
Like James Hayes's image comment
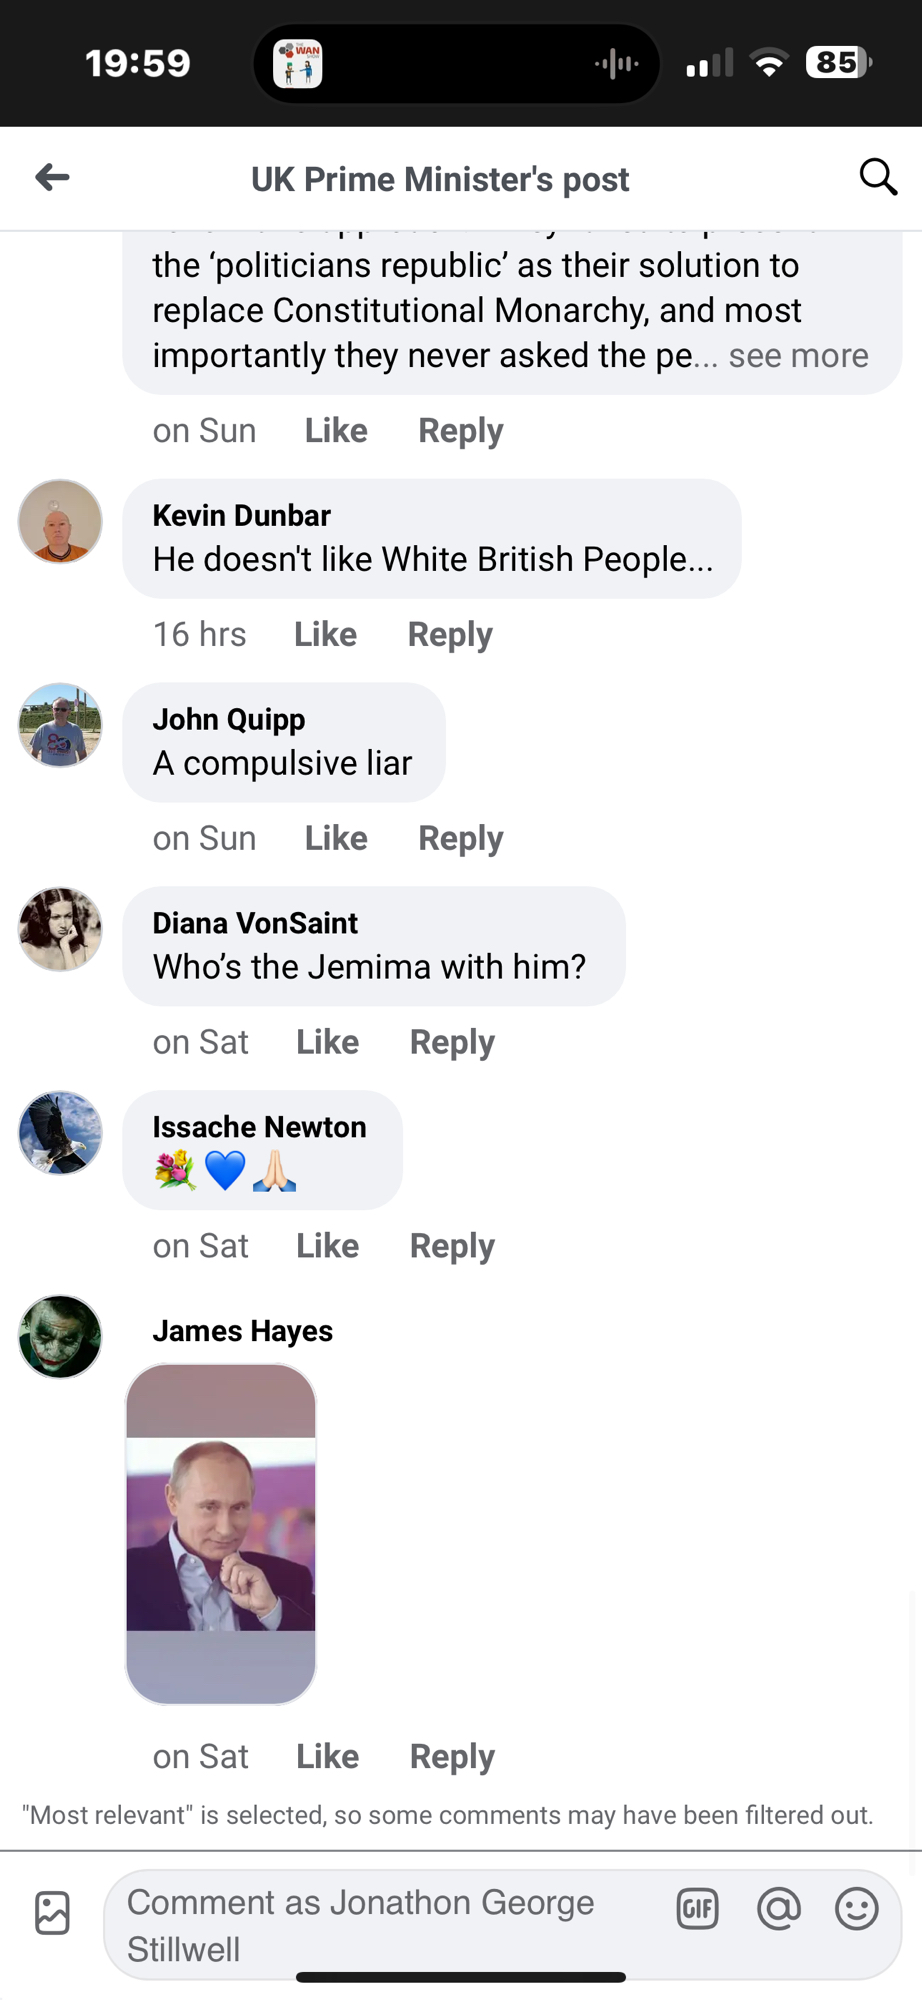pyautogui.click(x=328, y=1756)
